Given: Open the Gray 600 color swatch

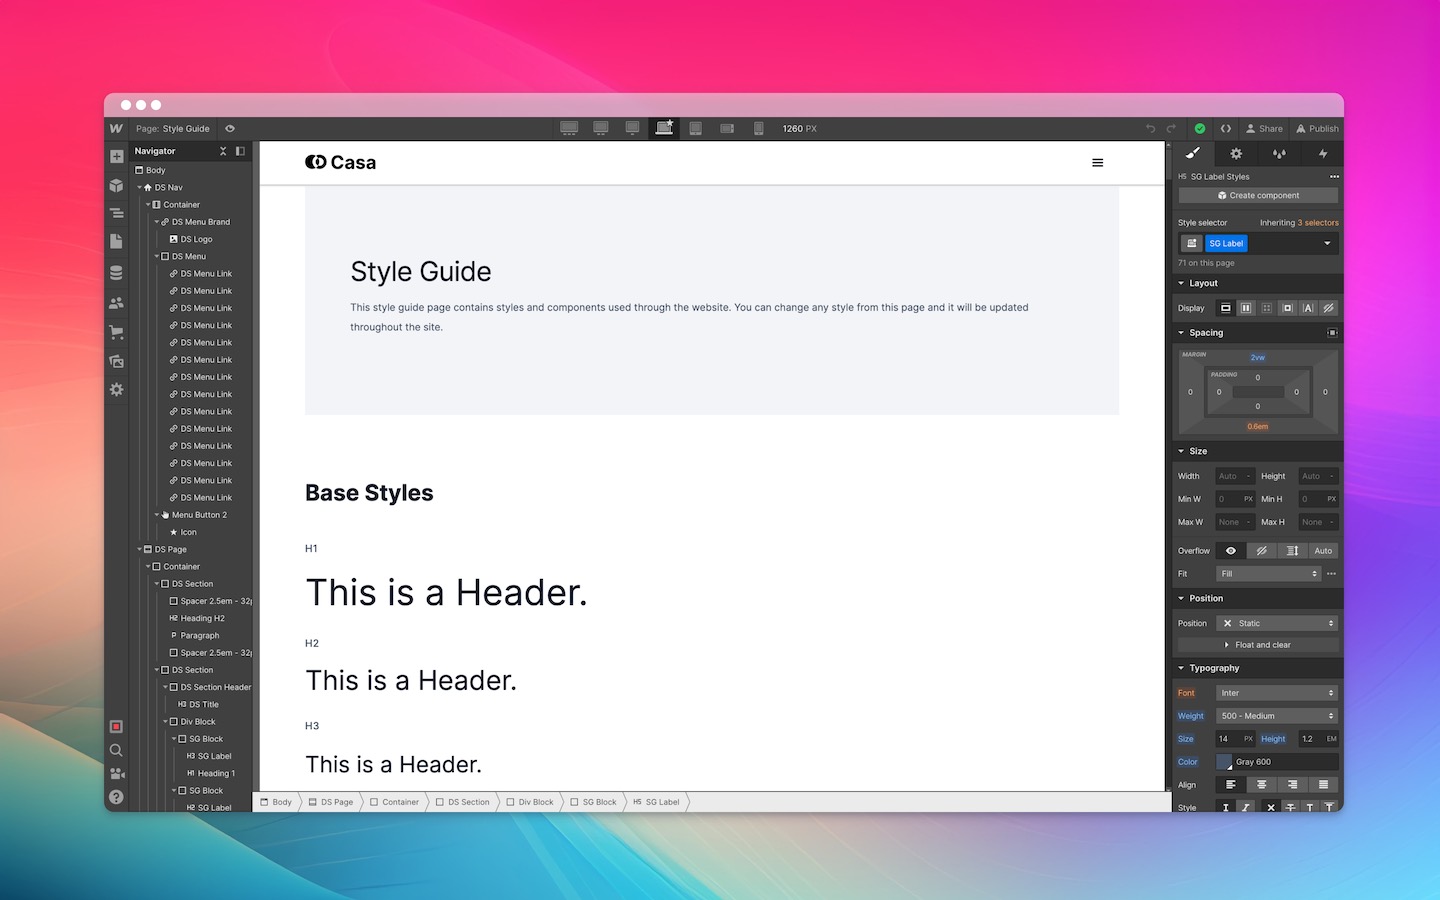Looking at the screenshot, I should point(1224,762).
